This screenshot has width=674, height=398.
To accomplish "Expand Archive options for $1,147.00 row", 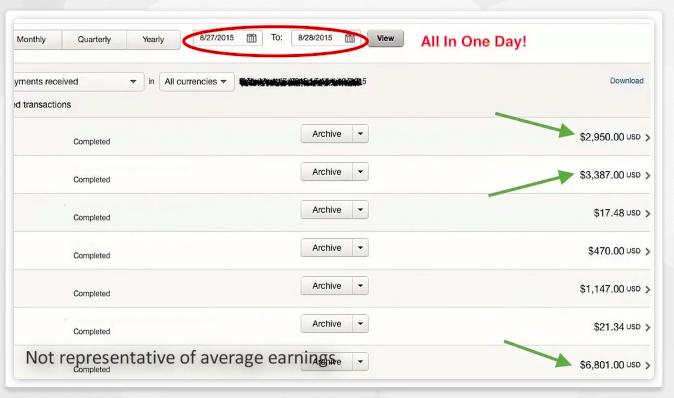I will [x=360, y=286].
